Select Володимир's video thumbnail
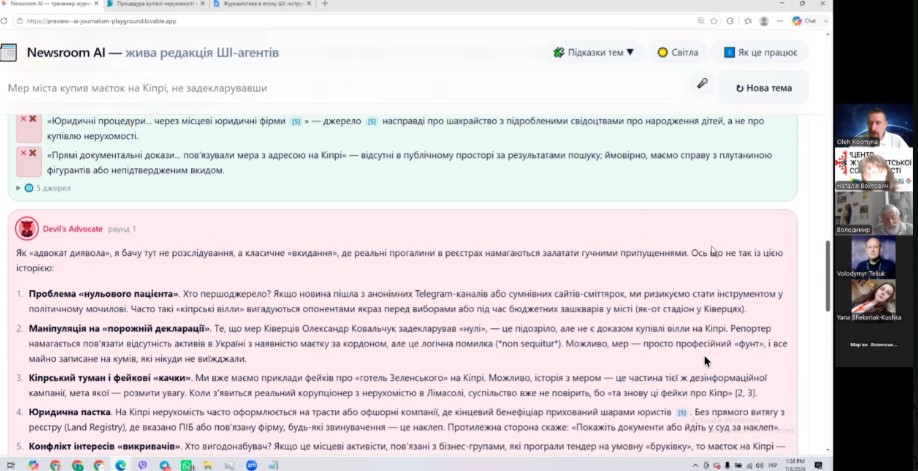 click(873, 213)
